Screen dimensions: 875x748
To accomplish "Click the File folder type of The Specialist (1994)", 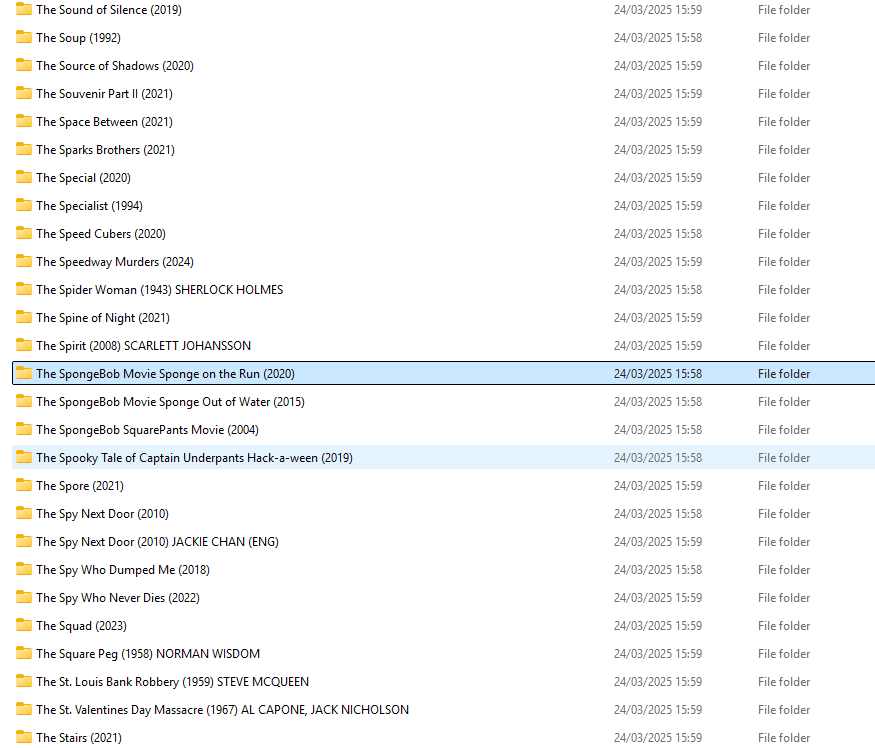I will coord(784,206).
